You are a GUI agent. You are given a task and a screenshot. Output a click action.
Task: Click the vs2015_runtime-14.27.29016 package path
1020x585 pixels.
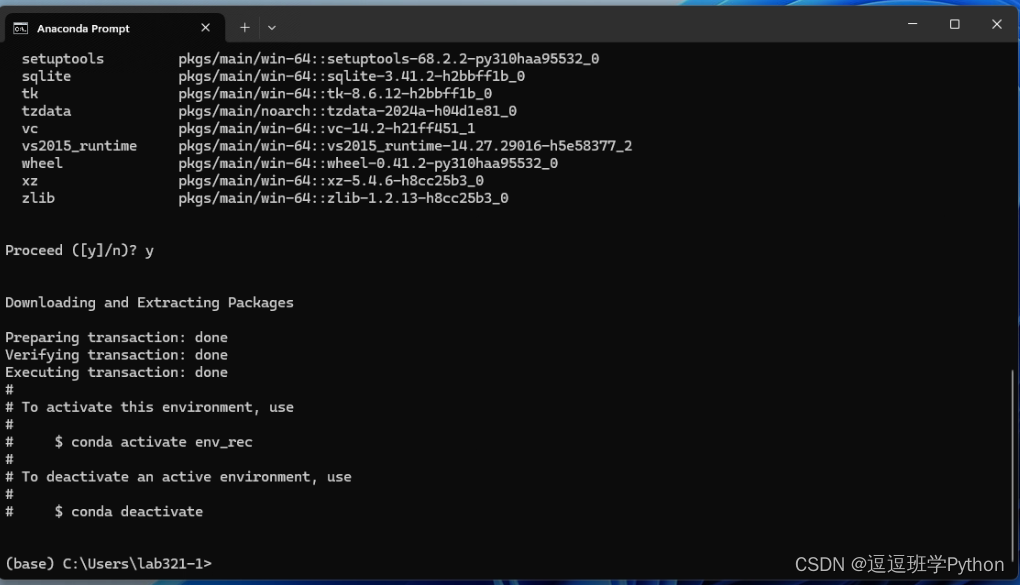(405, 146)
